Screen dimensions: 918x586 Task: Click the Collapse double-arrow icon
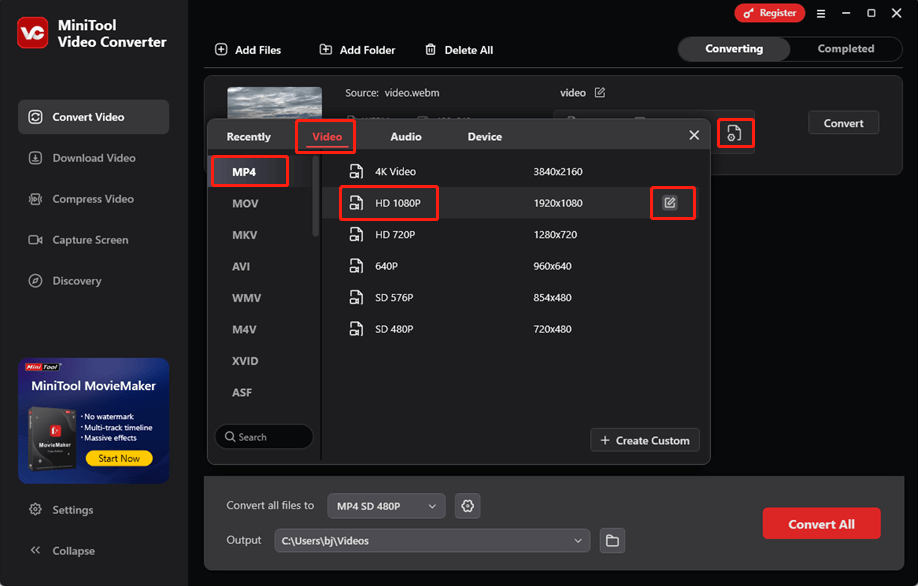tap(35, 550)
